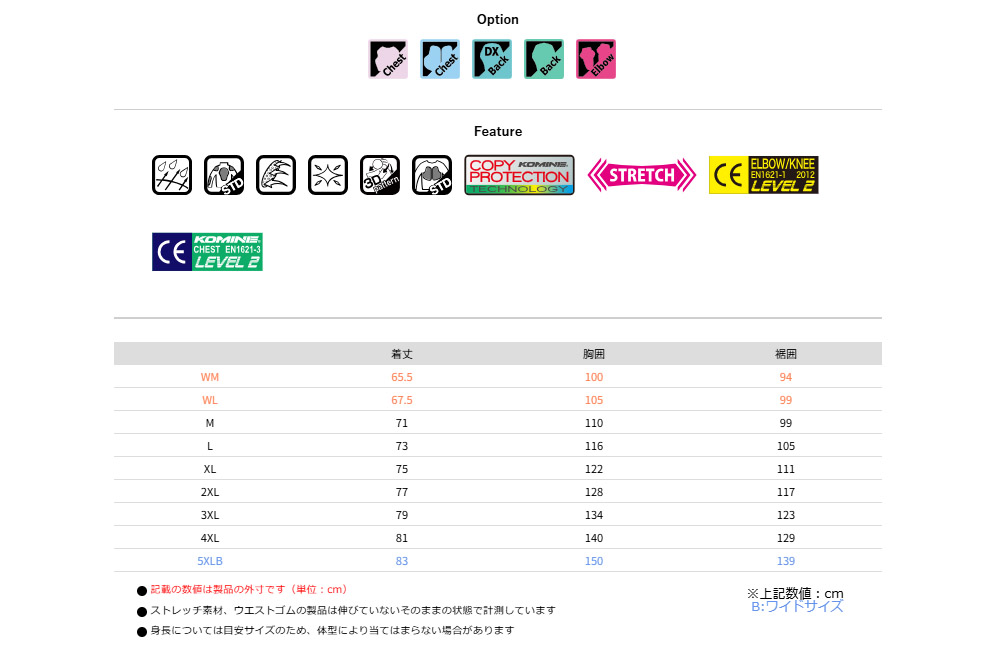Click the light blue Chest option icon
1000x645 pixels.
440,59
